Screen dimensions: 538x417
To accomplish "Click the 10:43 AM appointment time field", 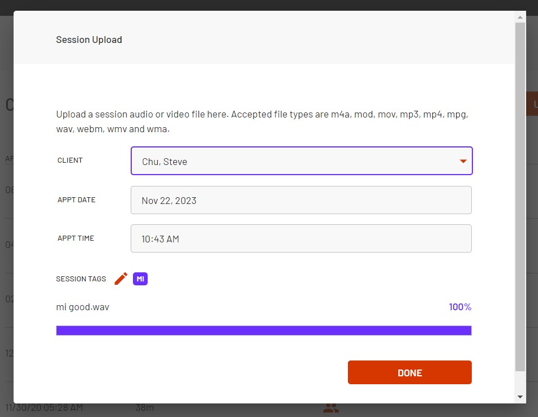I will pos(301,239).
